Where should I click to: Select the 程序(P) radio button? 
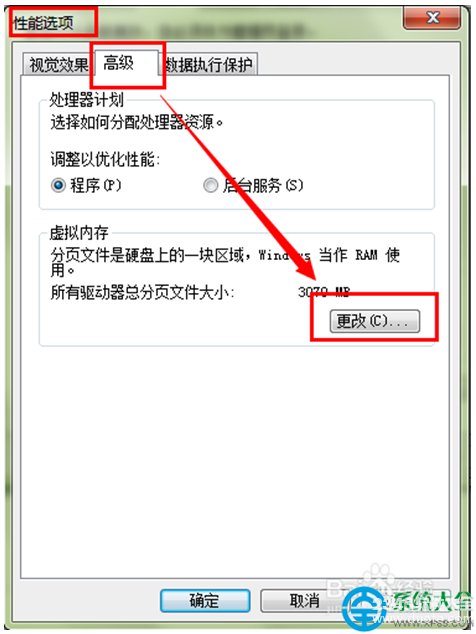point(86,186)
